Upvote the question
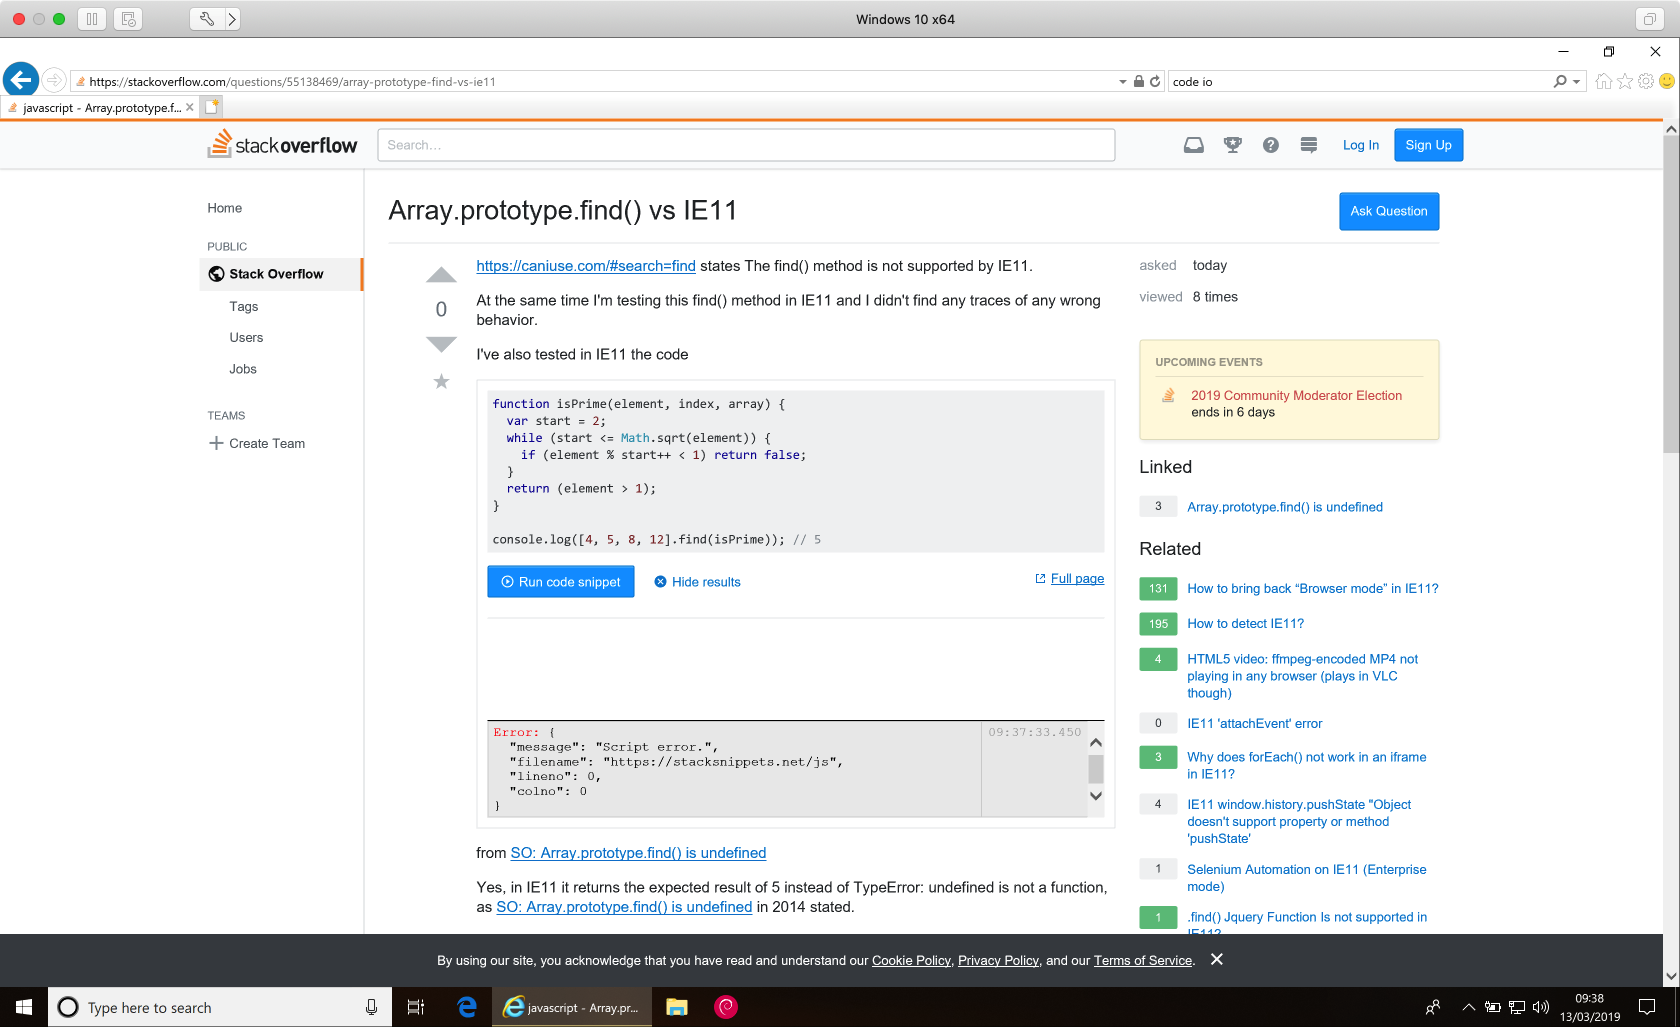Viewport: 1680px width, 1027px height. pos(441,275)
